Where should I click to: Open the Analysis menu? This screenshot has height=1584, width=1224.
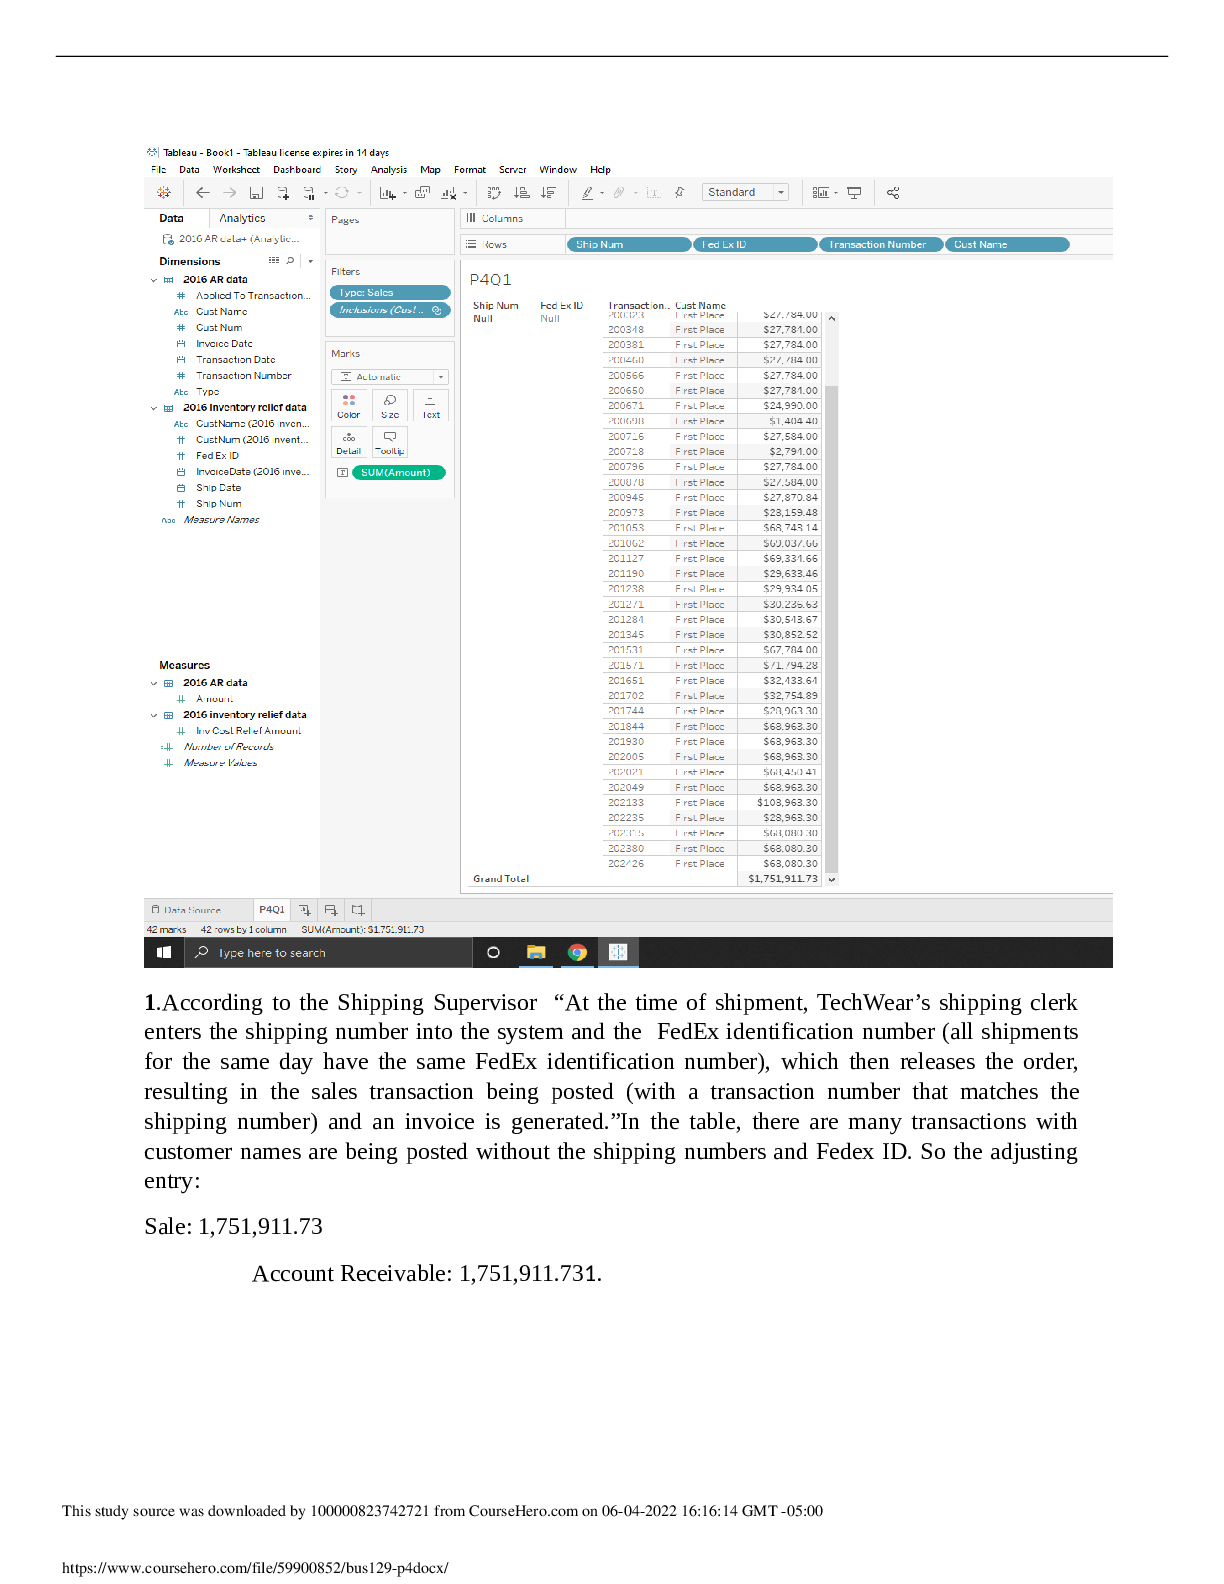click(x=388, y=170)
